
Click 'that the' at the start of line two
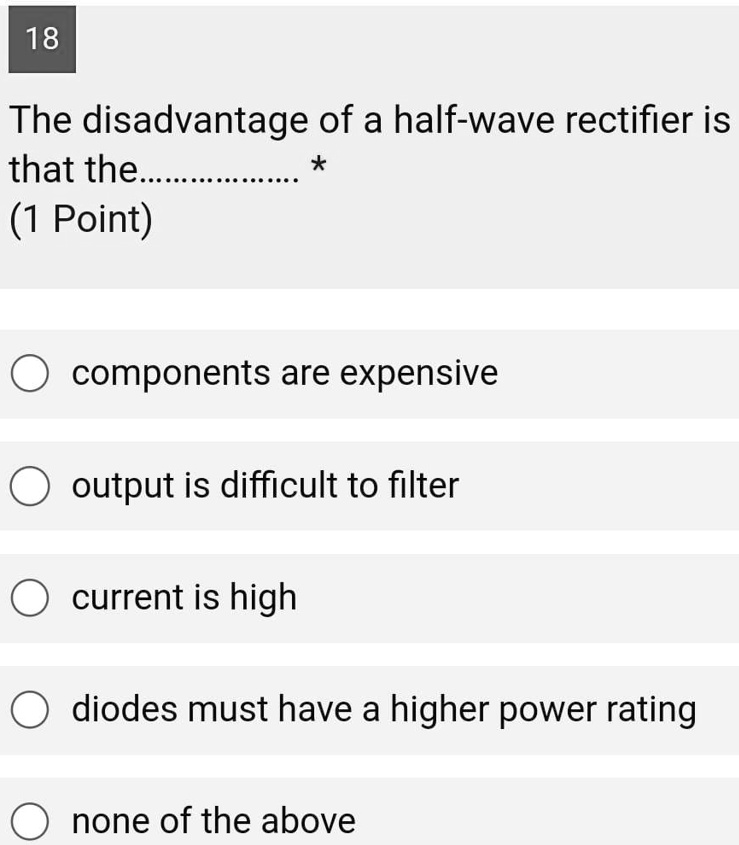[74, 170]
